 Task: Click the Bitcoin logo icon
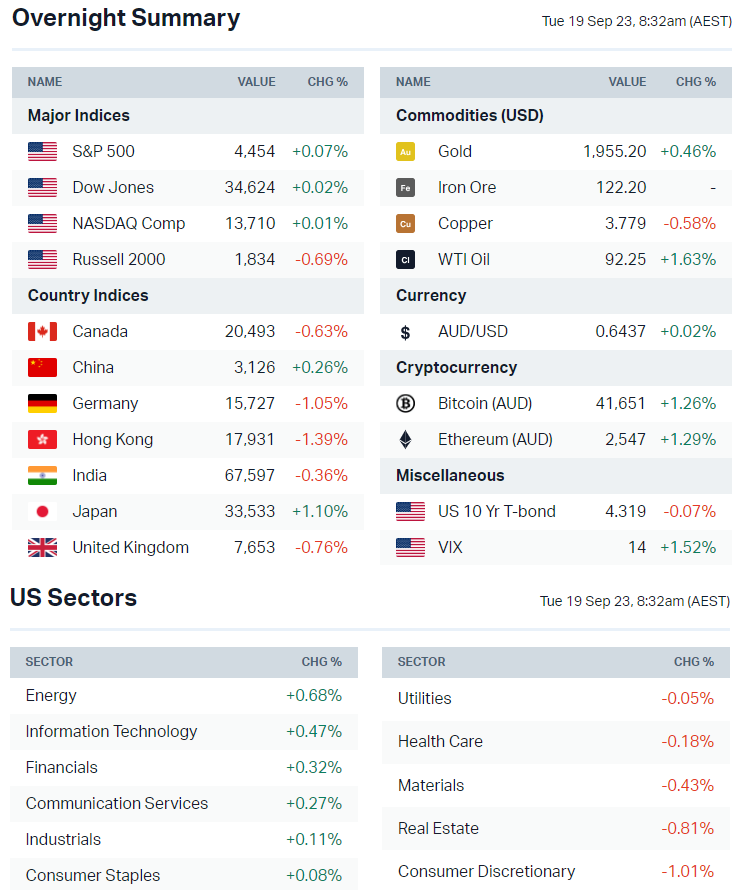[x=405, y=404]
